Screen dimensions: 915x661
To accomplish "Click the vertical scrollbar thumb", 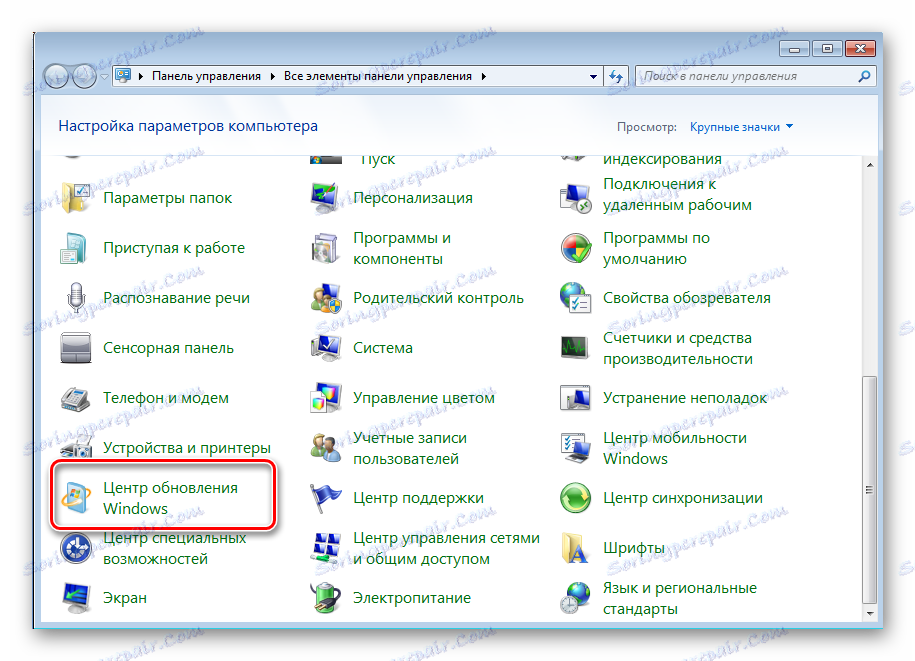I will (x=869, y=490).
